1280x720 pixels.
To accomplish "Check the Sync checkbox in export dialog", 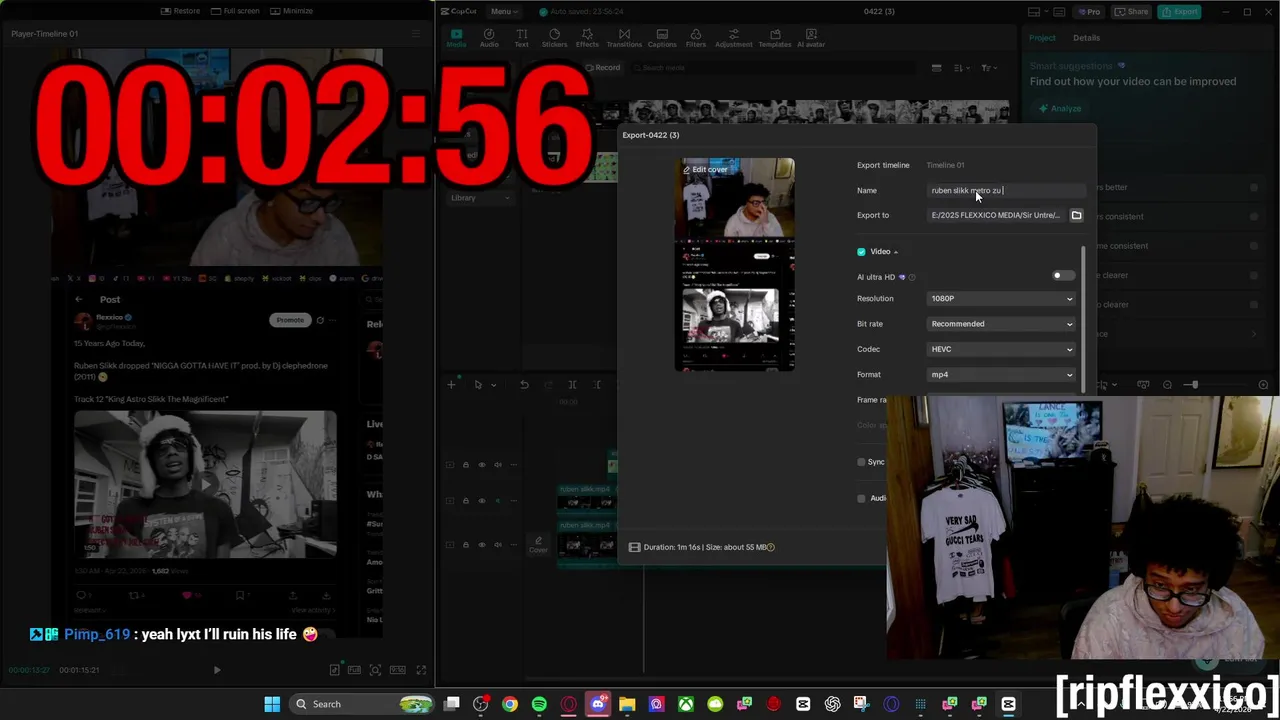I will coord(861,462).
